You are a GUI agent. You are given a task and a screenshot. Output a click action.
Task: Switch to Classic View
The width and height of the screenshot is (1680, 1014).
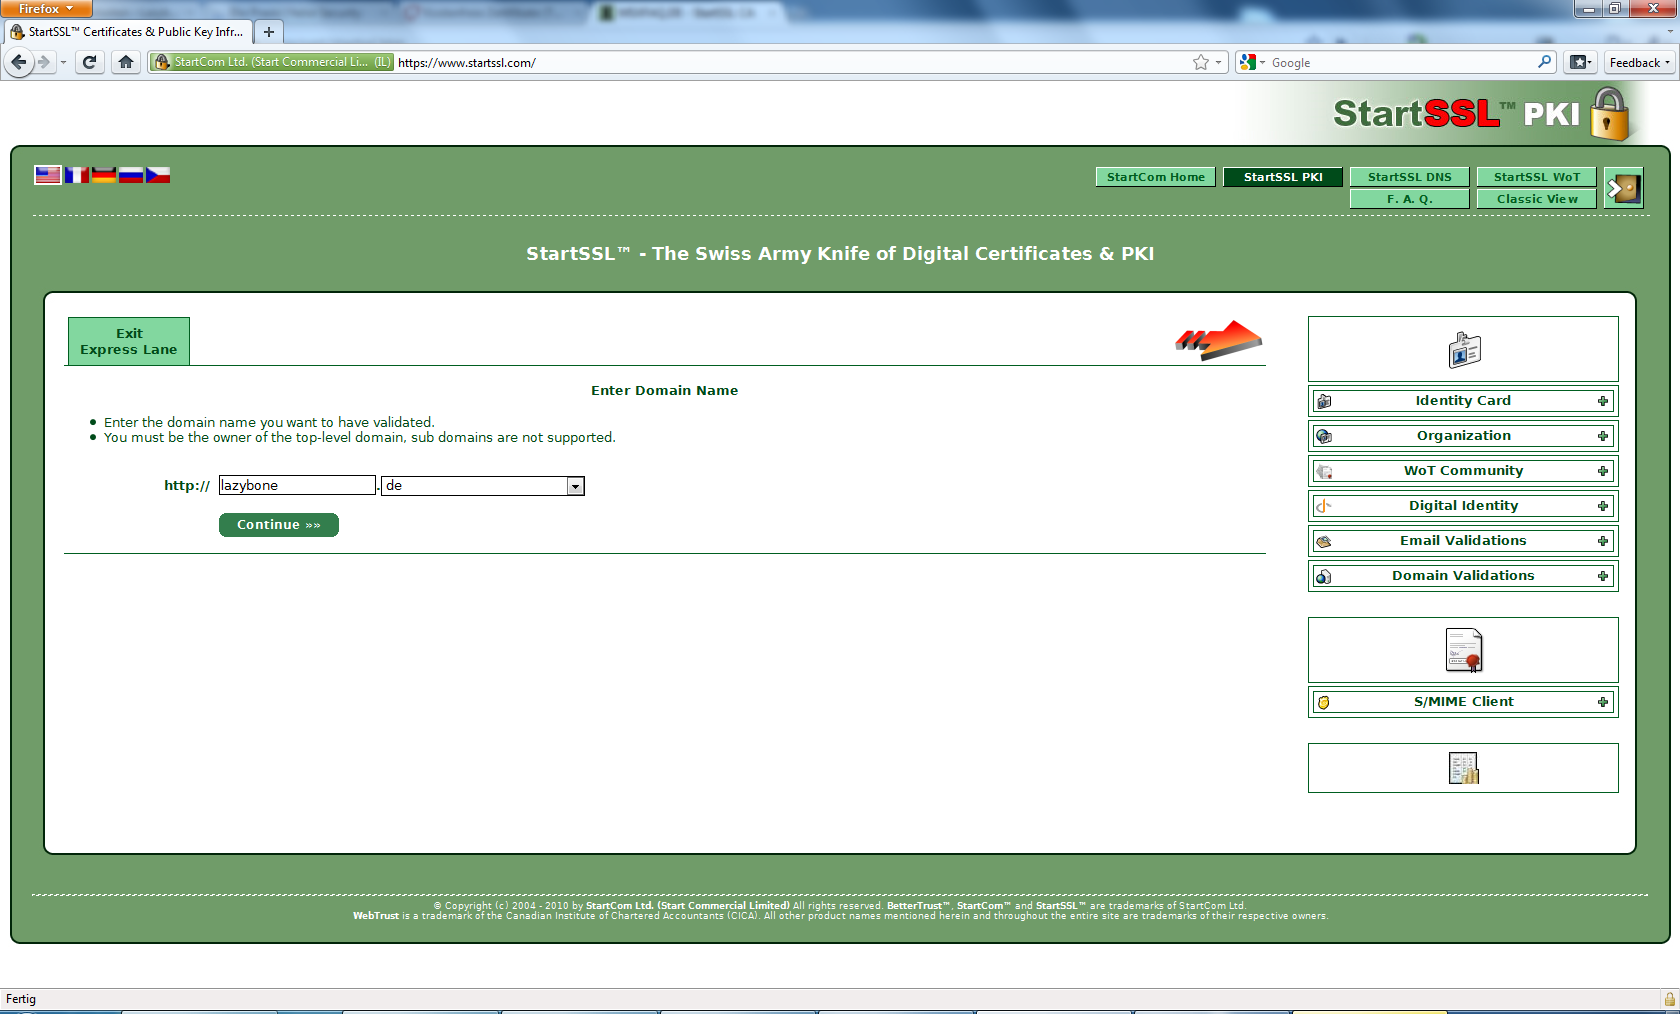point(1537,199)
